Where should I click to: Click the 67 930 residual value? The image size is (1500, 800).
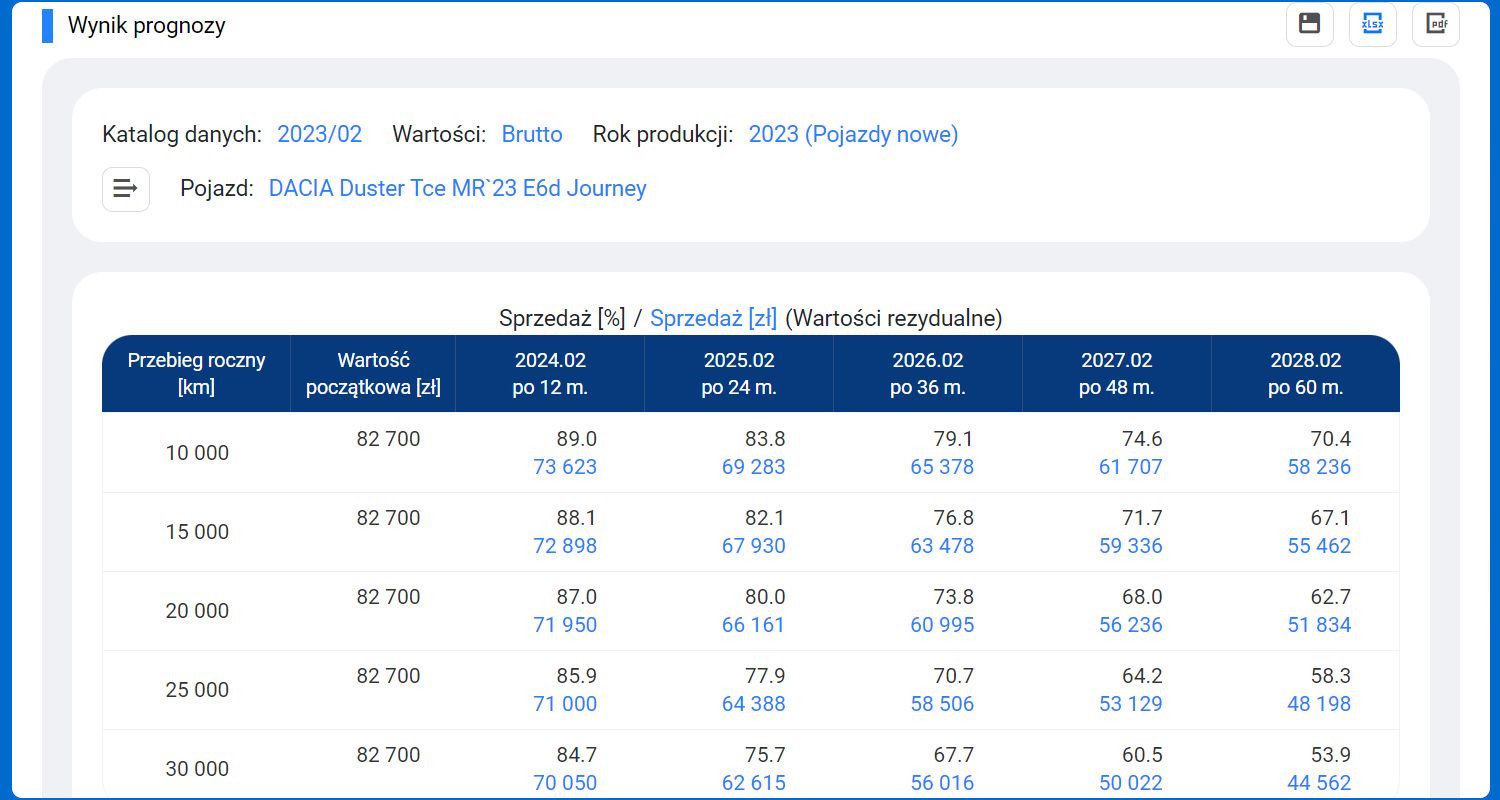point(753,546)
